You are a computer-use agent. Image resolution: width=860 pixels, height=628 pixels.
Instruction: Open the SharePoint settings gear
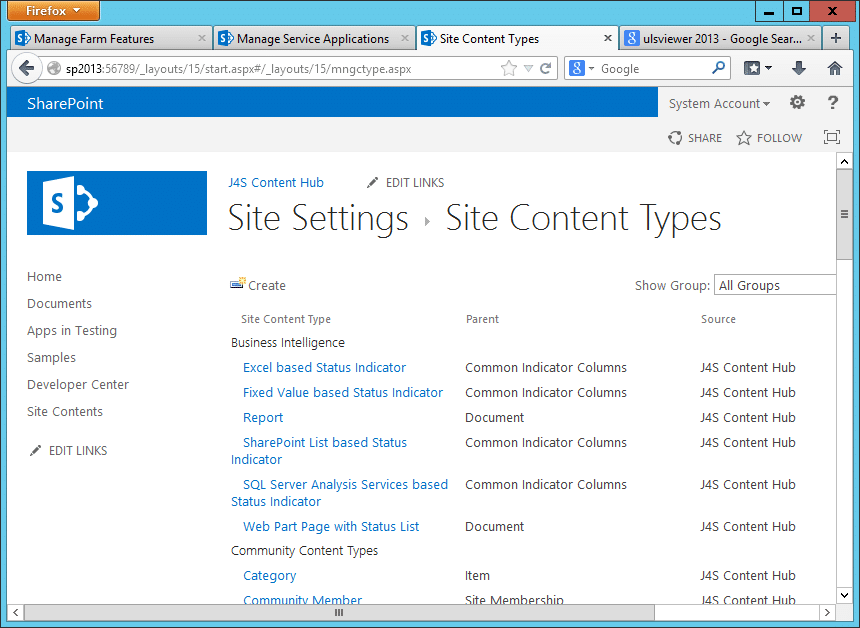click(797, 103)
